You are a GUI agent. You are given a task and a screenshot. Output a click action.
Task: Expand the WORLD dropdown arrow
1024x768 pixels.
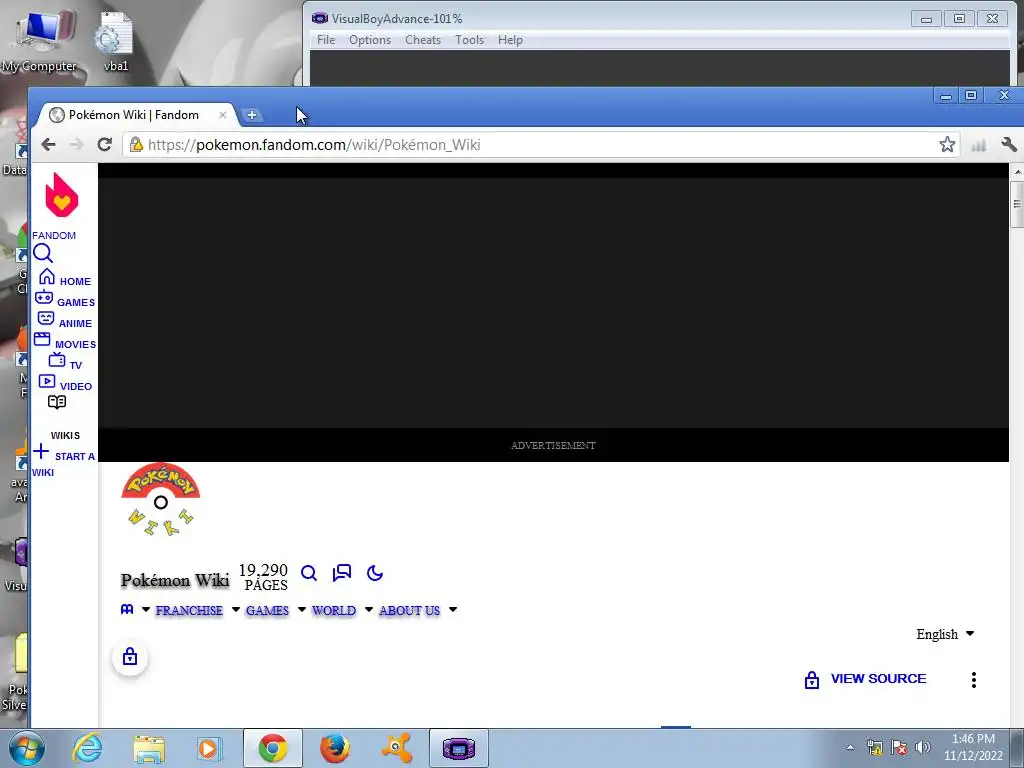[369, 610]
